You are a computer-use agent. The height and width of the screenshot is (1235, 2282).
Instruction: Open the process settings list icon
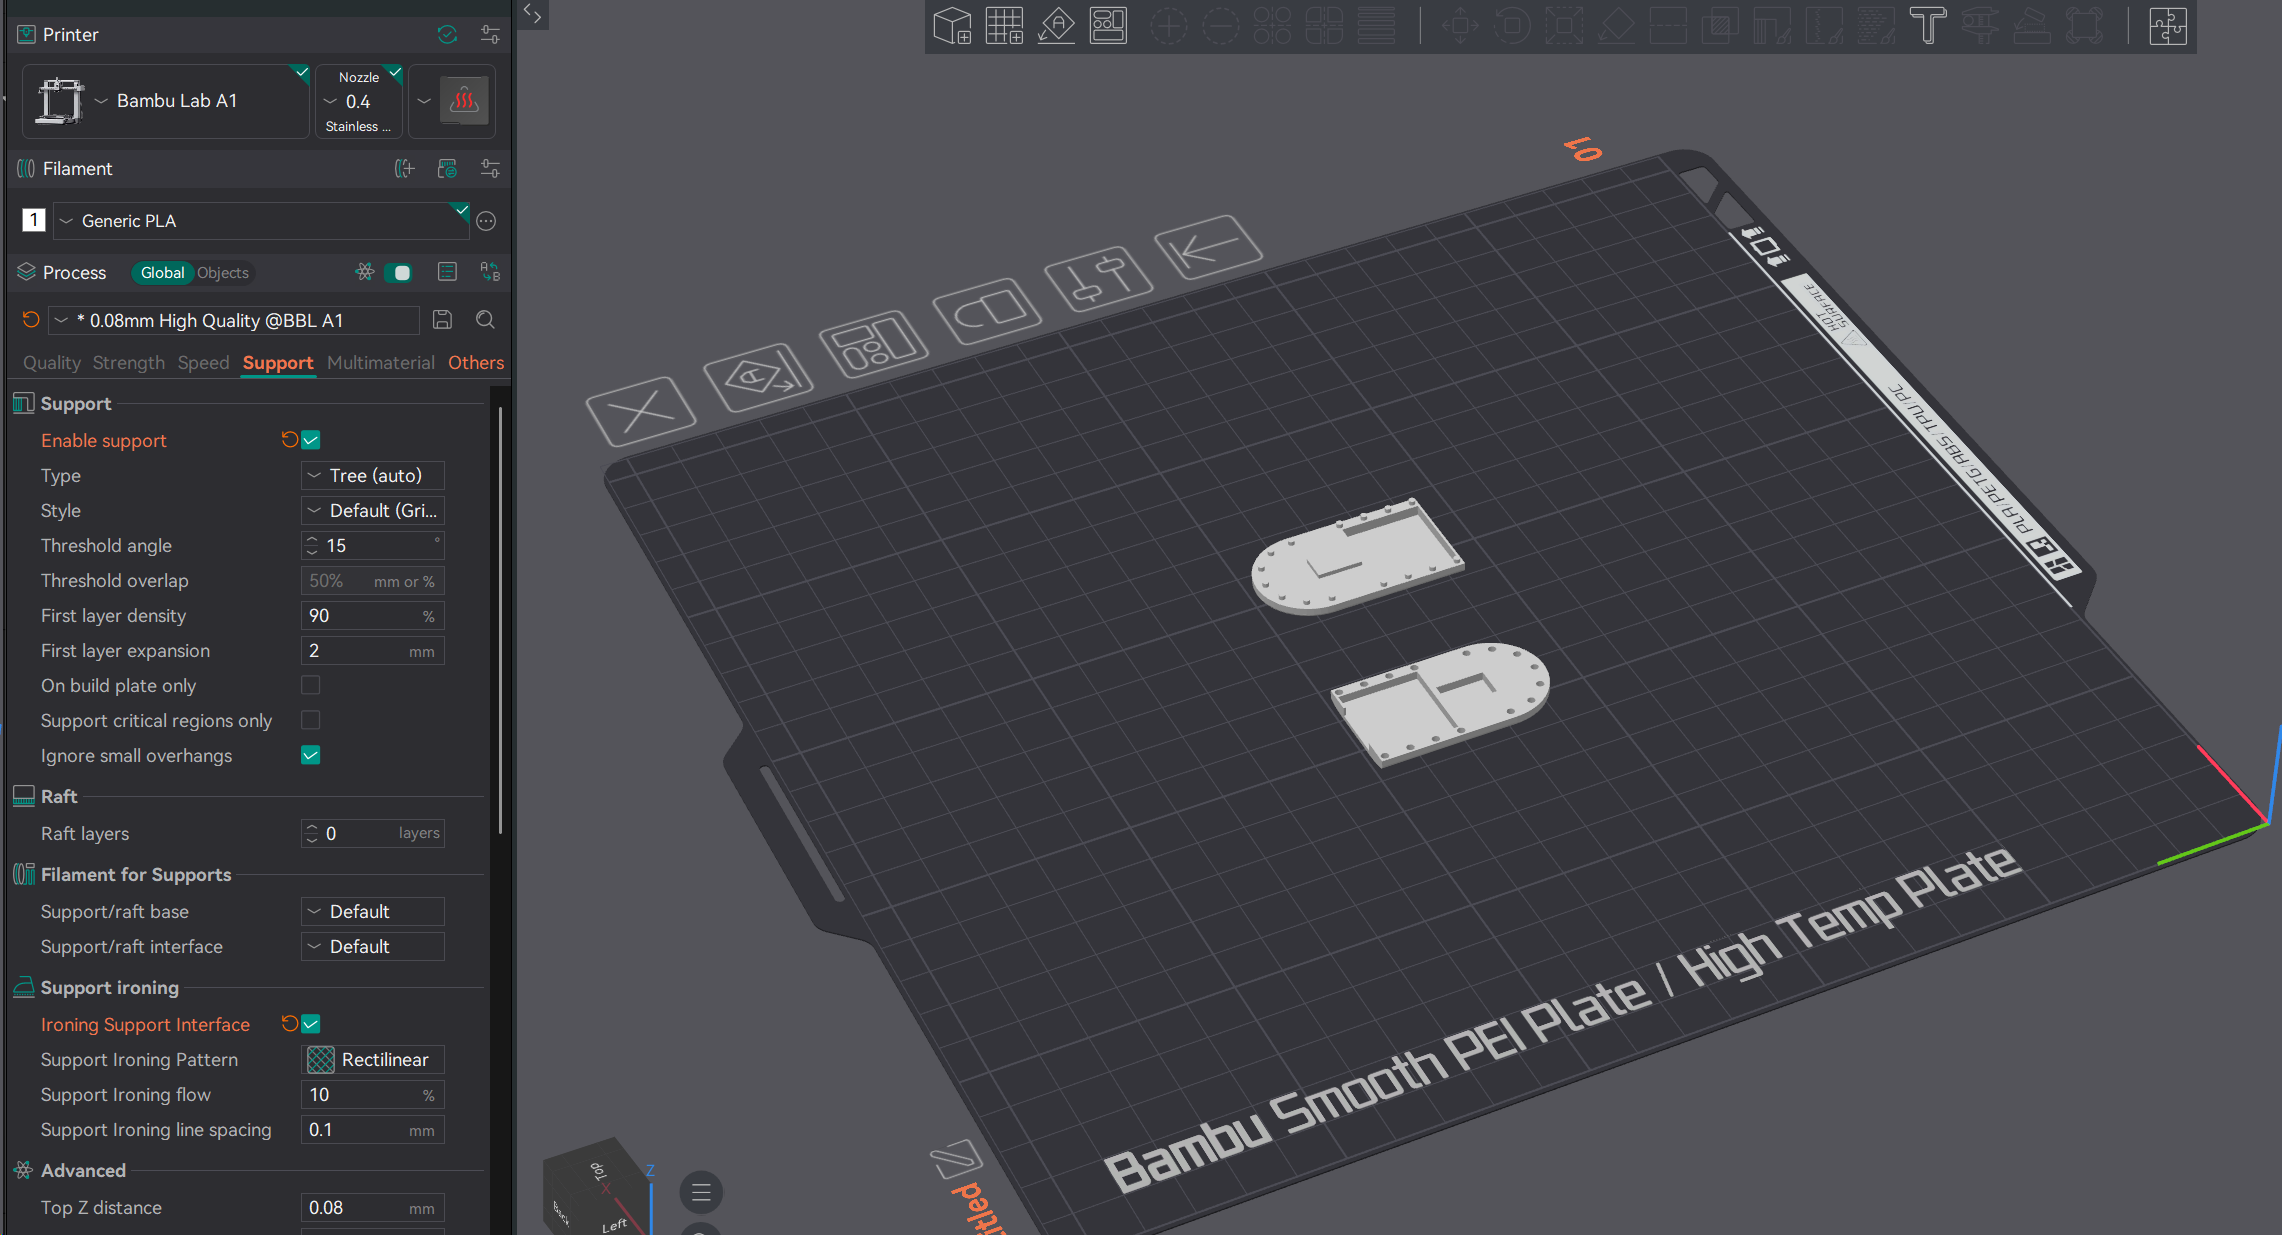447,272
